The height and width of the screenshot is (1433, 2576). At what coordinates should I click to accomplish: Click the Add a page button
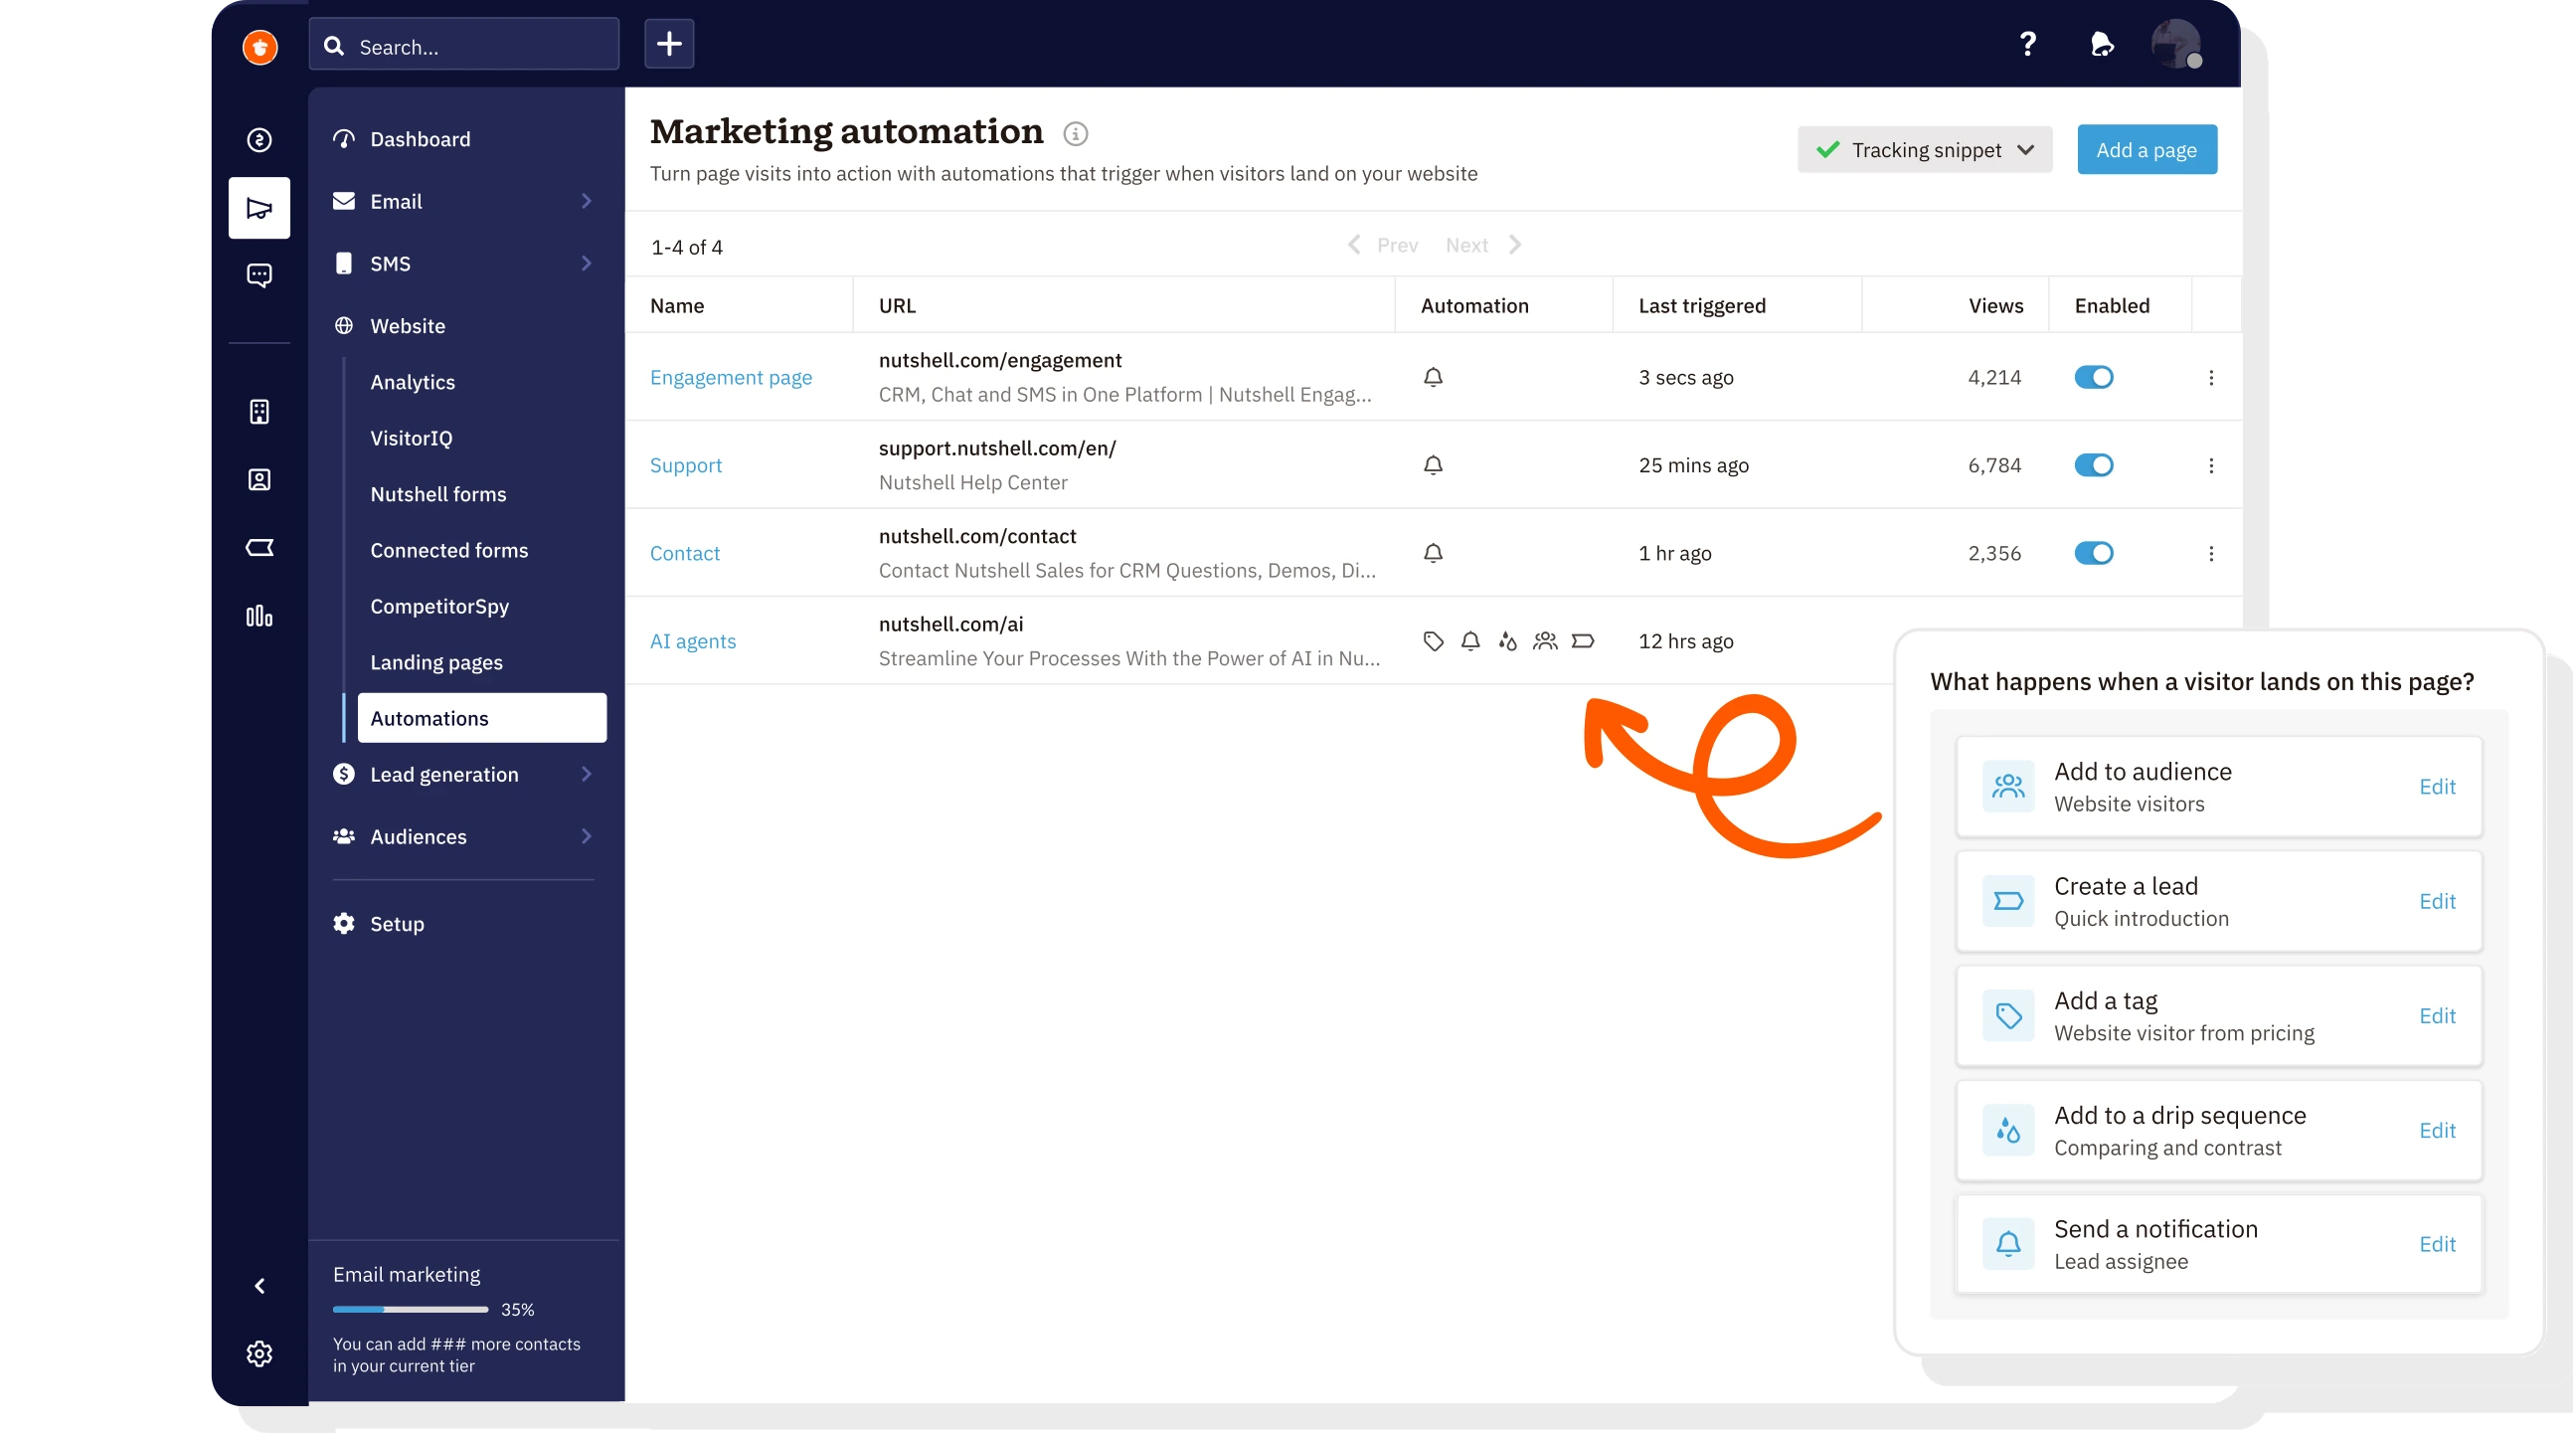click(x=2146, y=150)
